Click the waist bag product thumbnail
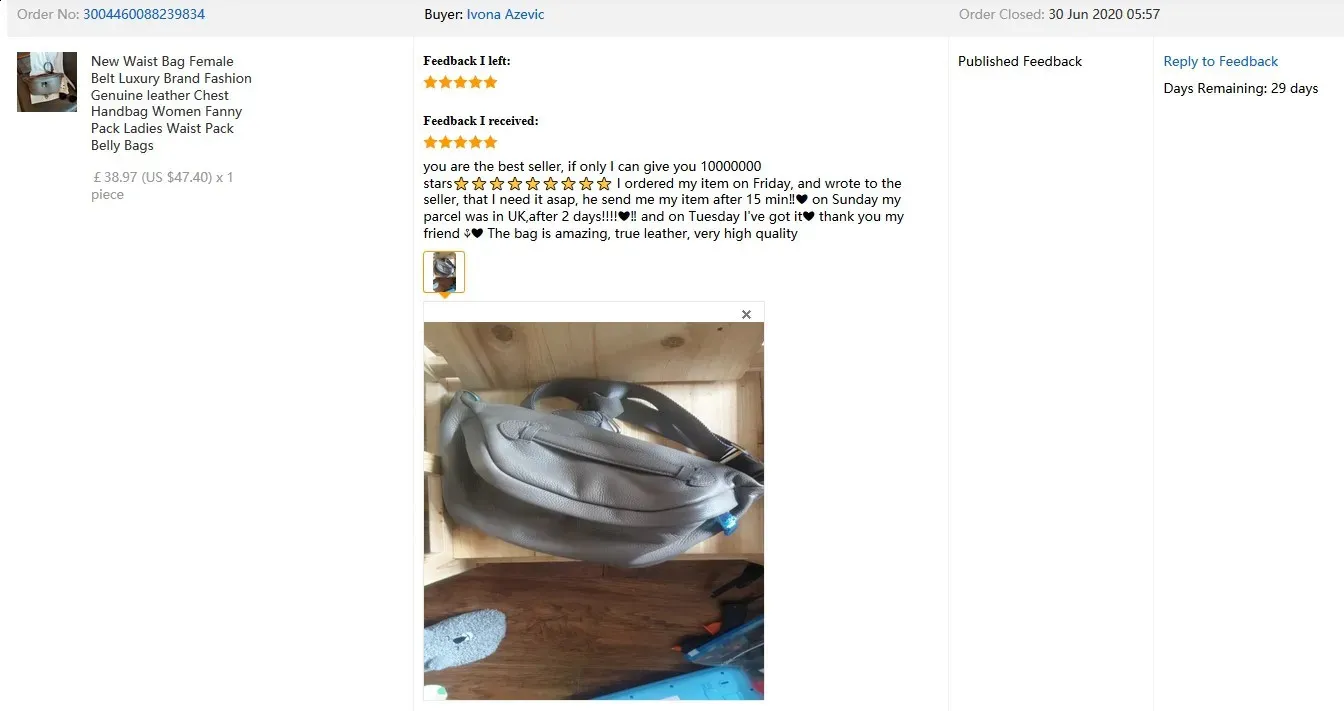 tap(47, 82)
